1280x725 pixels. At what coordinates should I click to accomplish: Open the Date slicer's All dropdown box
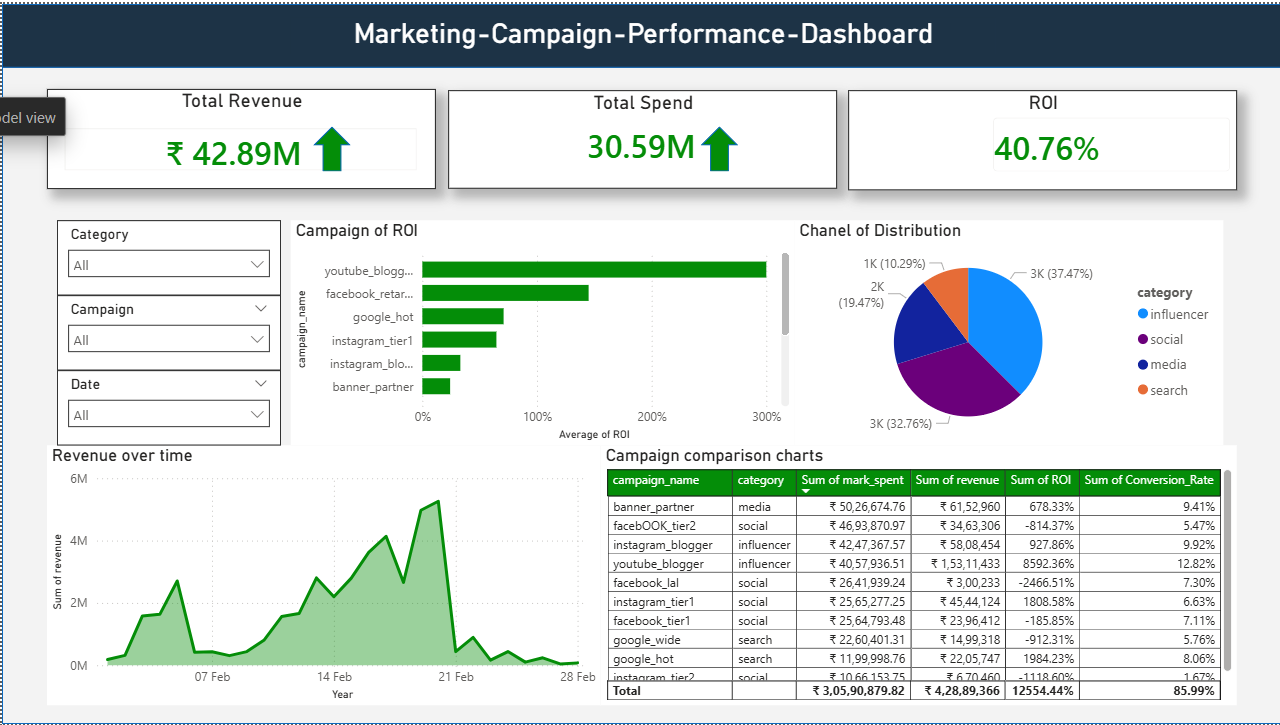point(168,415)
